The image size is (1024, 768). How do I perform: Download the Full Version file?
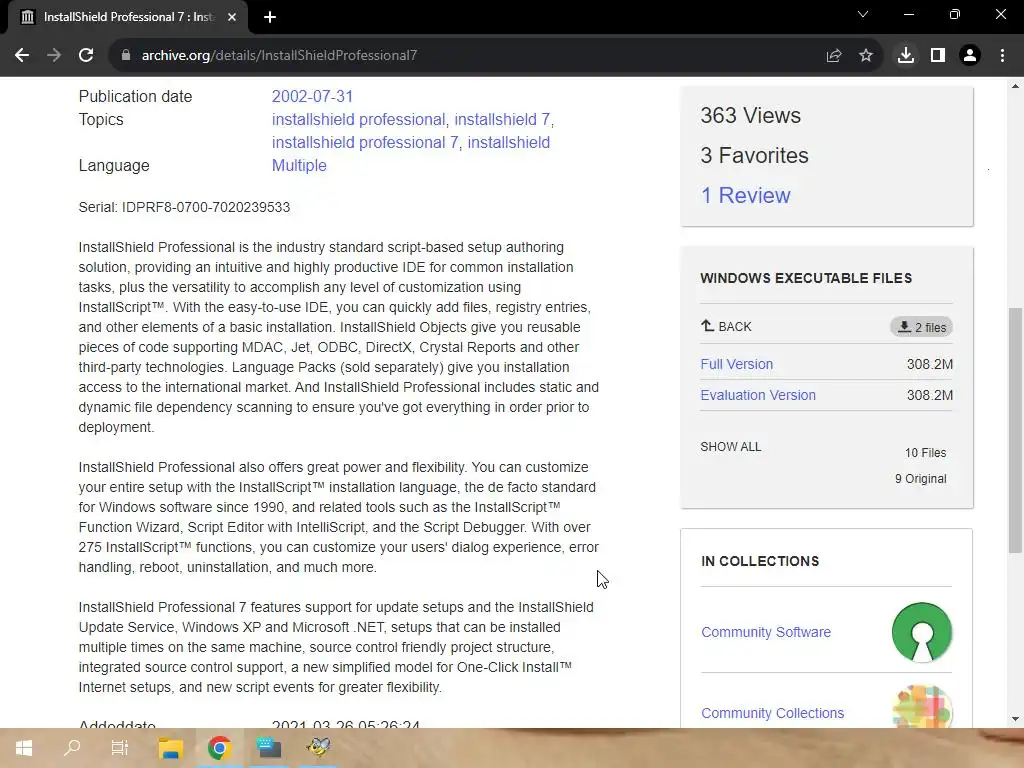(x=737, y=364)
